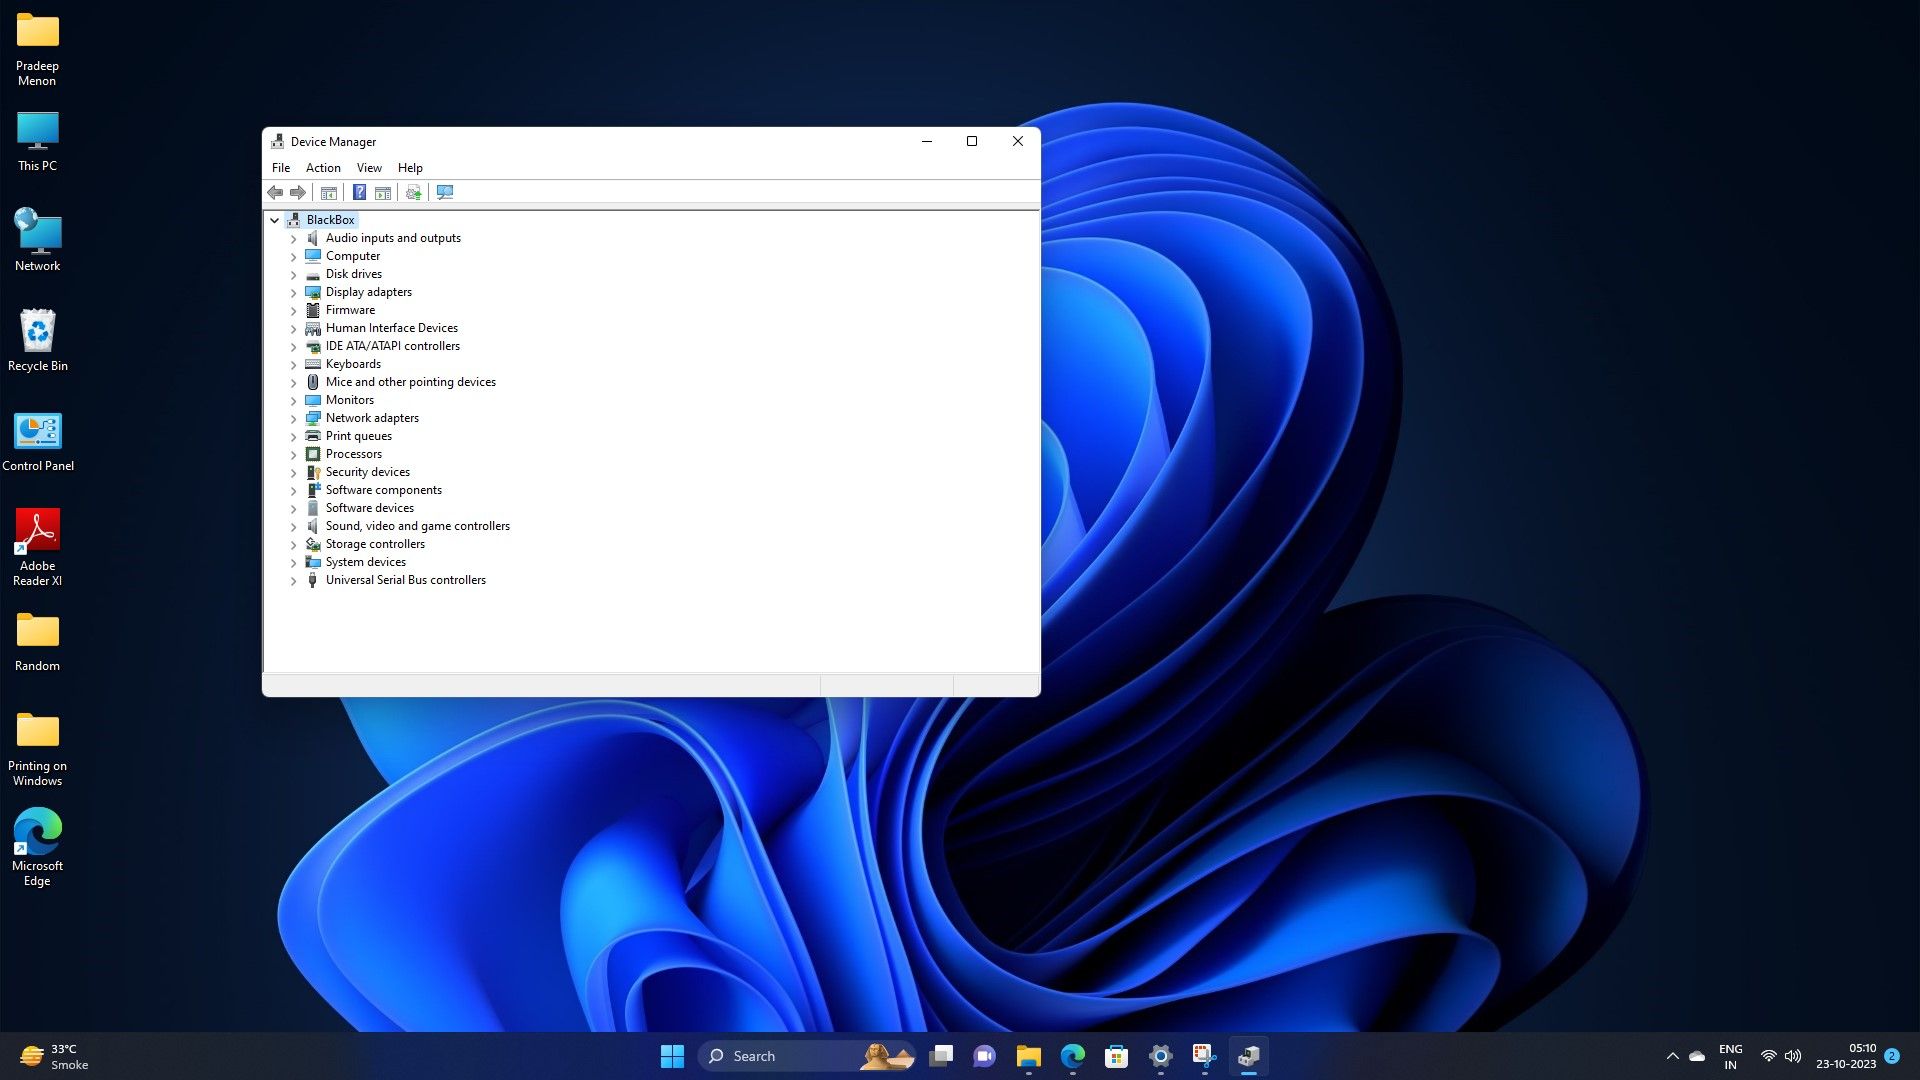The width and height of the screenshot is (1920, 1080).
Task: Expand the Sound, video and game controllers category
Action: click(293, 526)
